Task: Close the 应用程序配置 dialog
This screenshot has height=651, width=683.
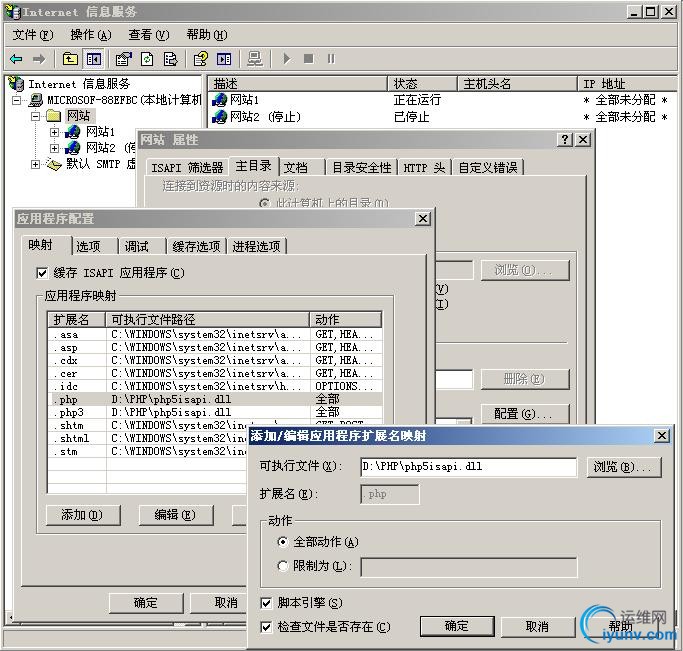Action: 423,219
